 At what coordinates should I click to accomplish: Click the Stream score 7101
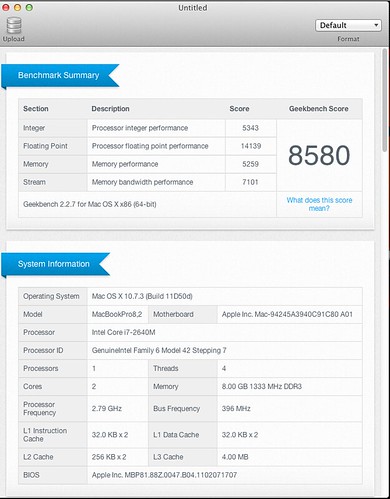(x=250, y=182)
